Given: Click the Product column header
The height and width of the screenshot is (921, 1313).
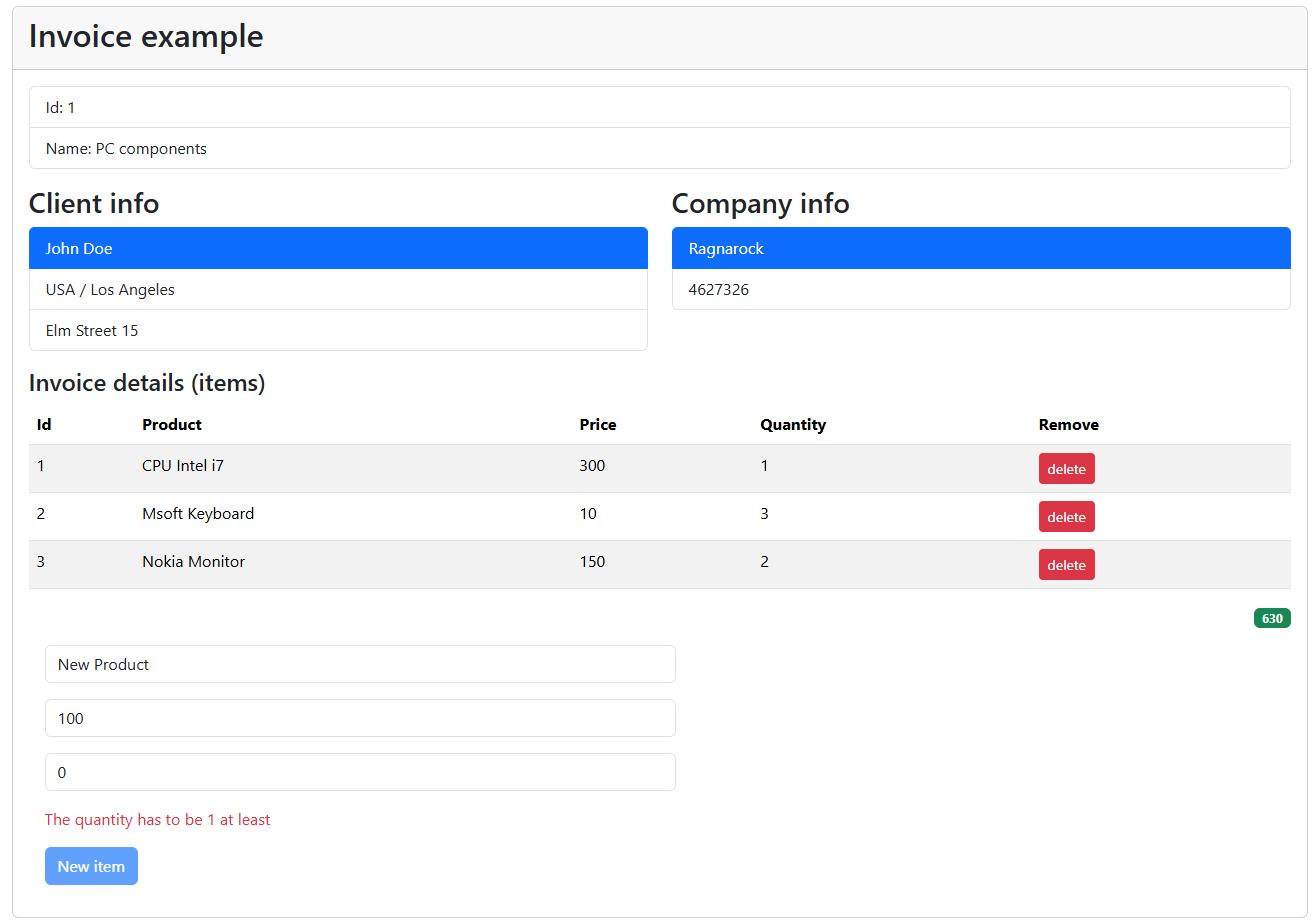Looking at the screenshot, I should pos(172,425).
